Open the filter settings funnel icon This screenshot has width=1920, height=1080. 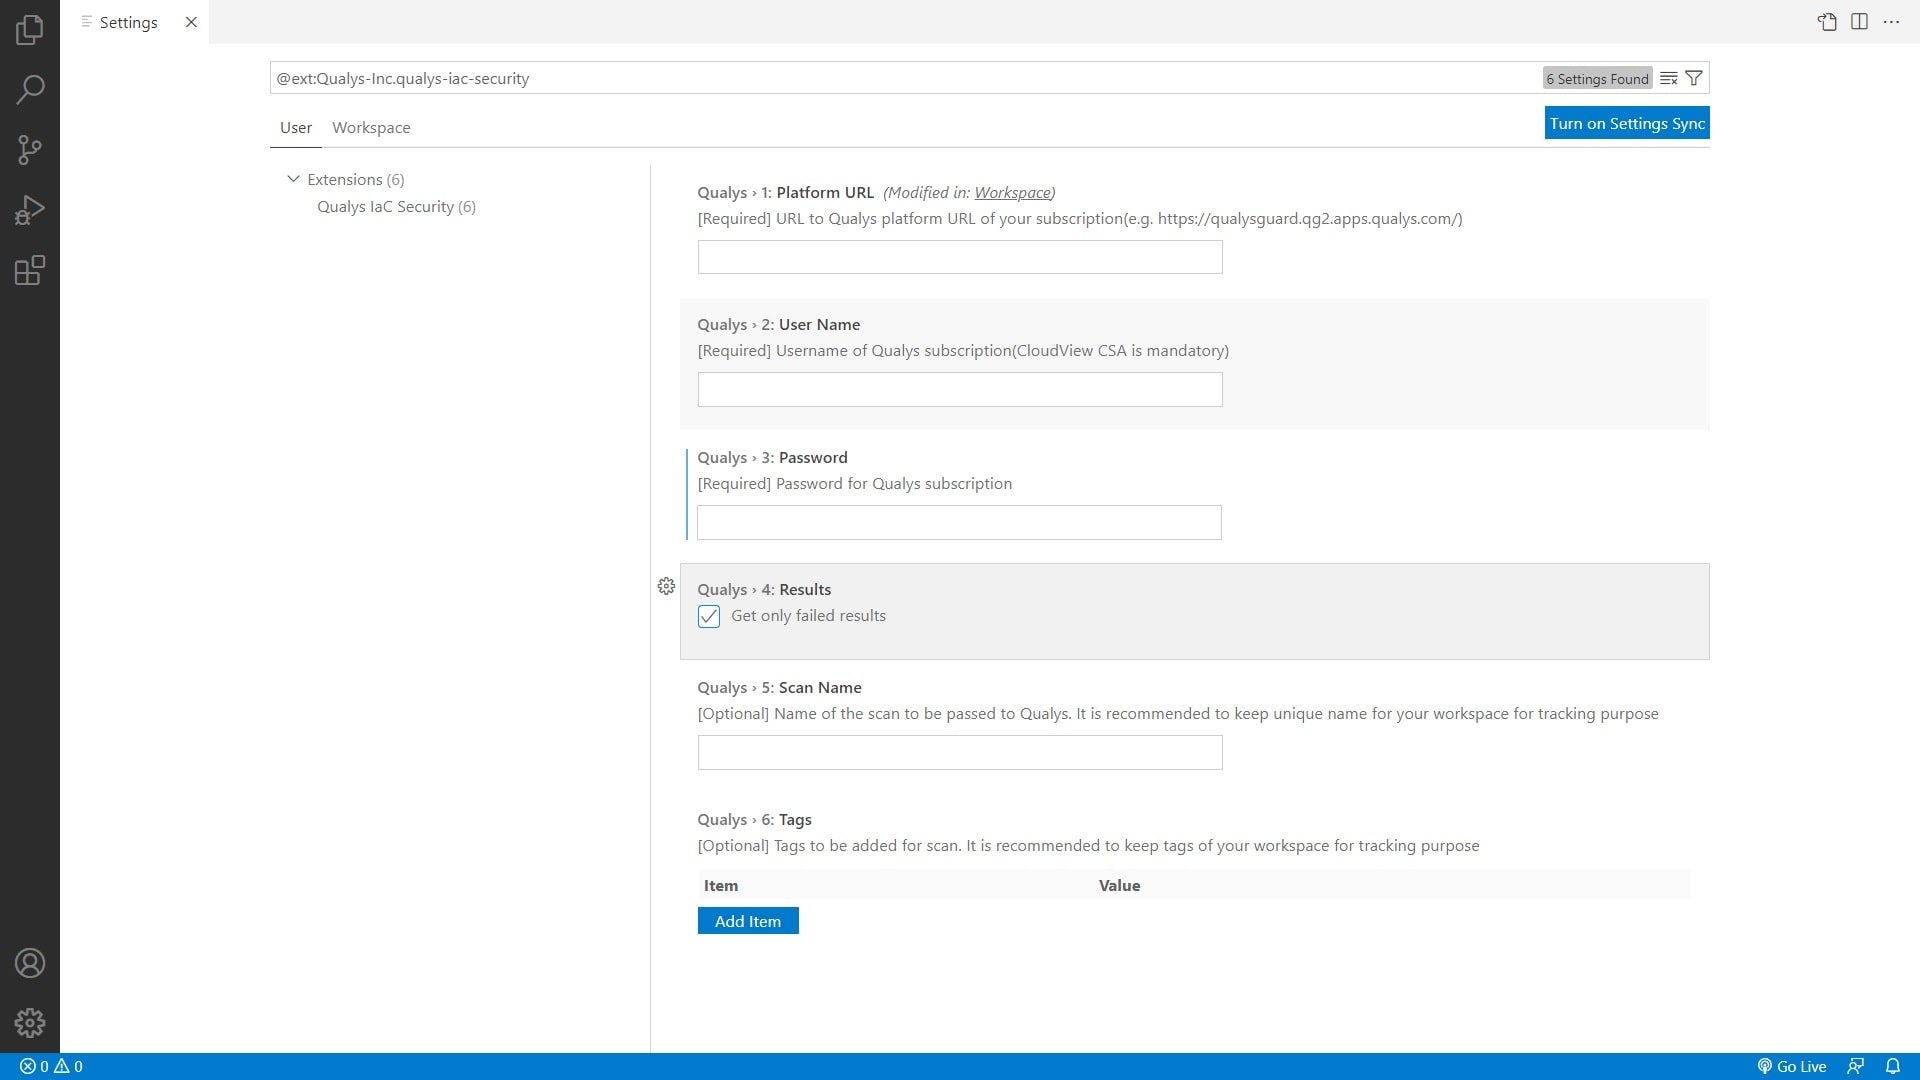pos(1694,78)
